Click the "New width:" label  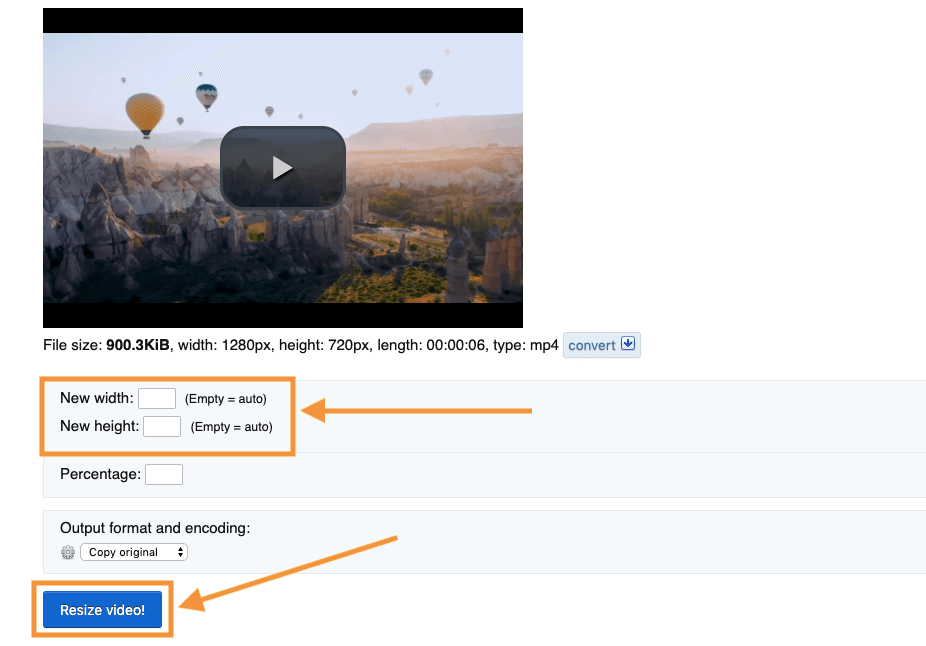96,398
